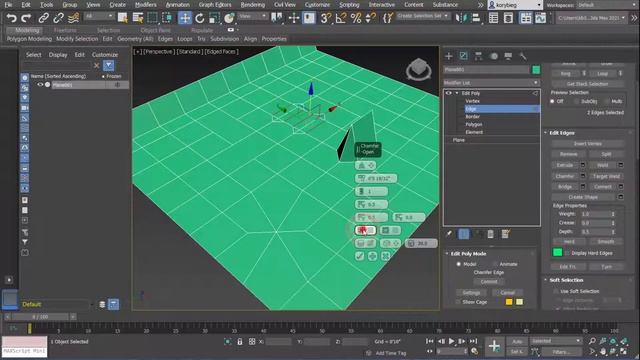Screen dimensions: 640x360
Task: Click the Undo arrow icon
Action: (x=11, y=18)
